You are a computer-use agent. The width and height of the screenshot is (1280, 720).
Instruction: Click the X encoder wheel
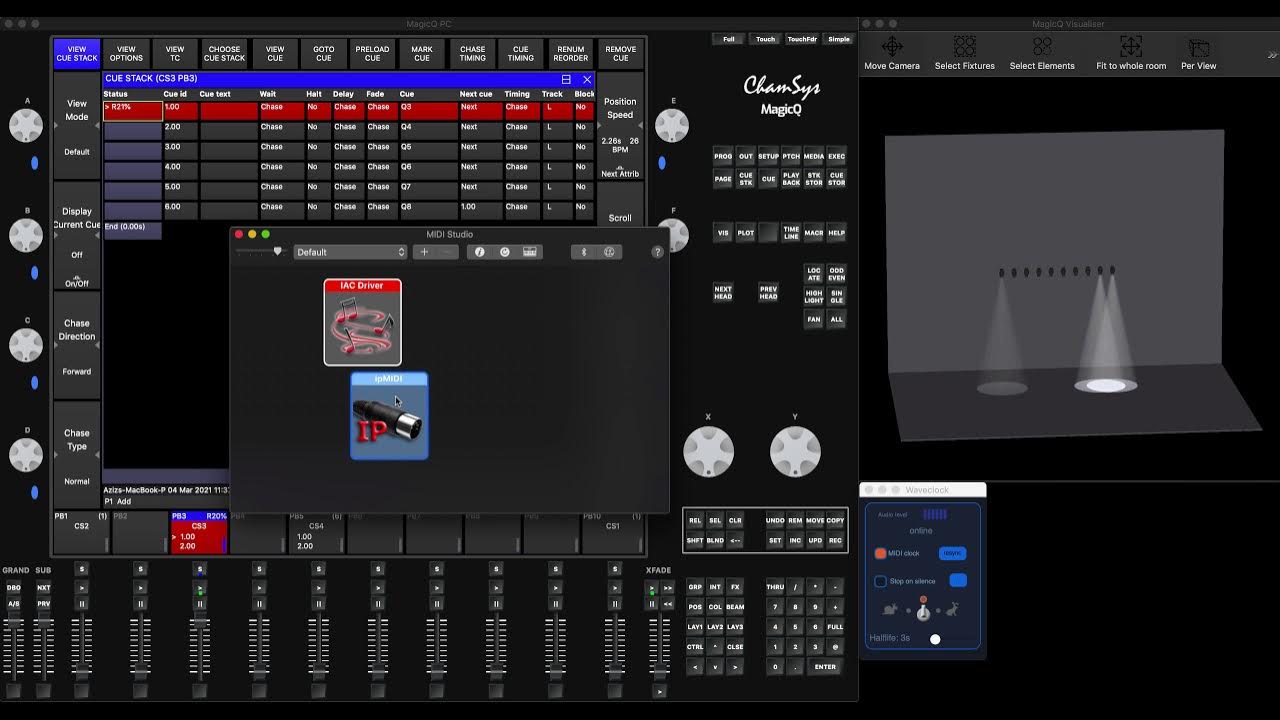click(708, 451)
